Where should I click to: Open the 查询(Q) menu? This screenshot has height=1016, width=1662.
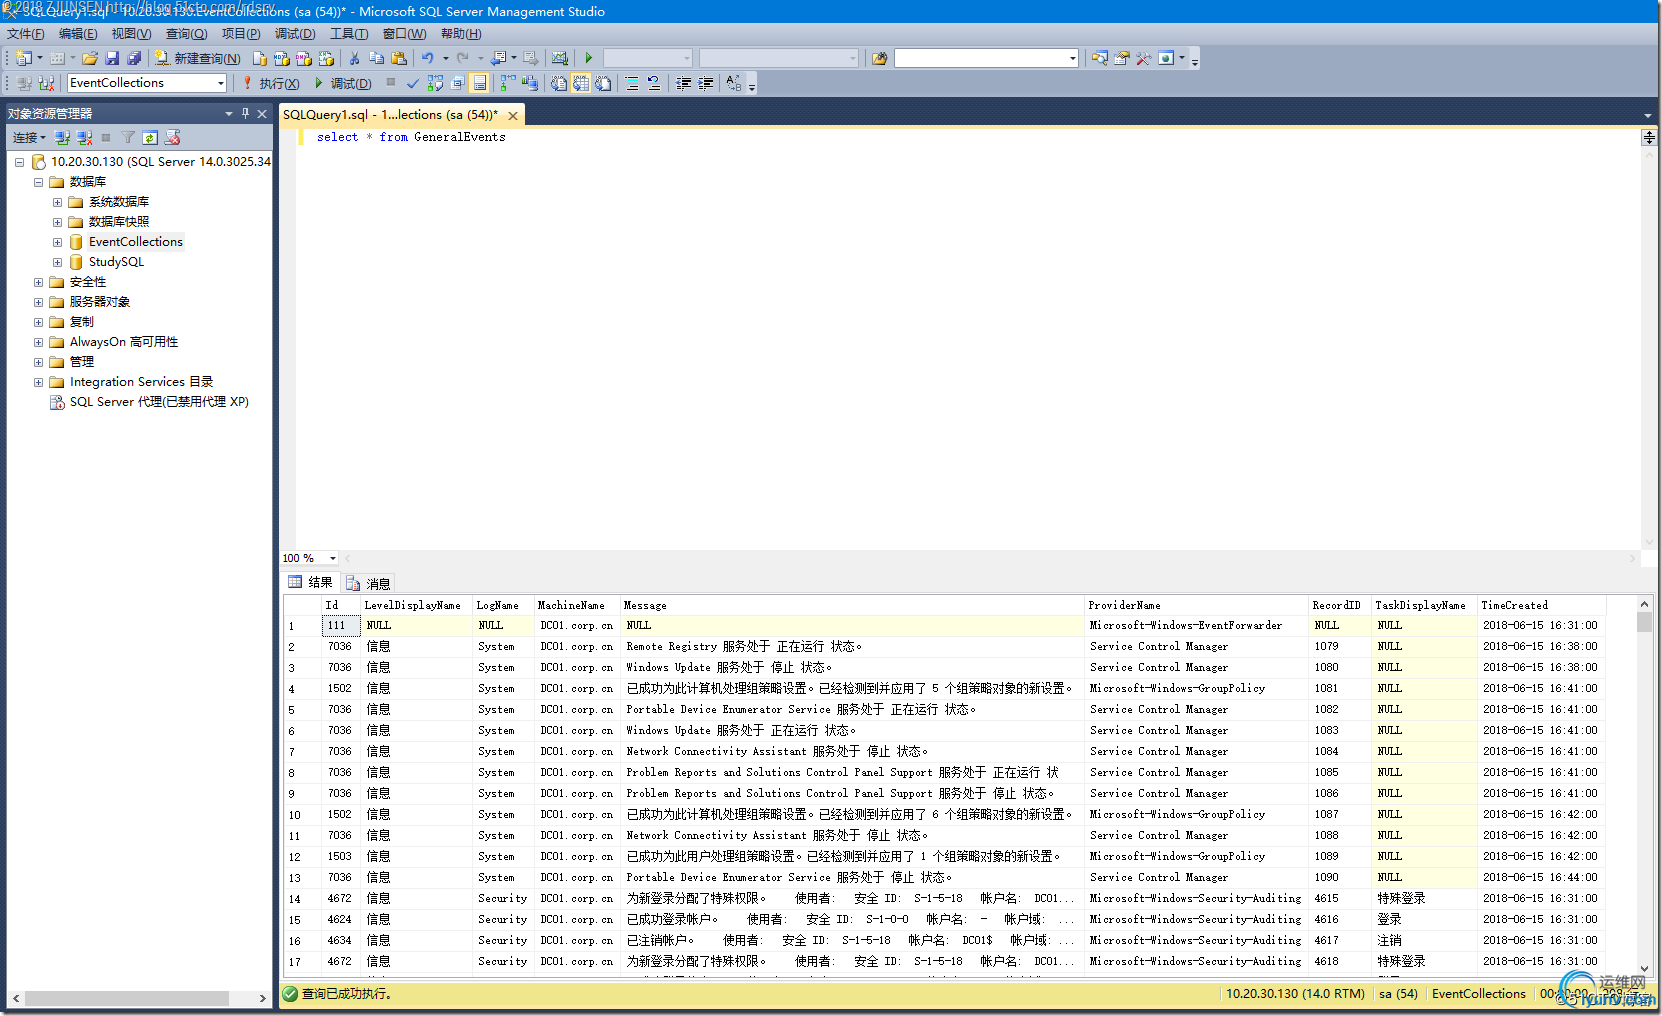pyautogui.click(x=186, y=34)
